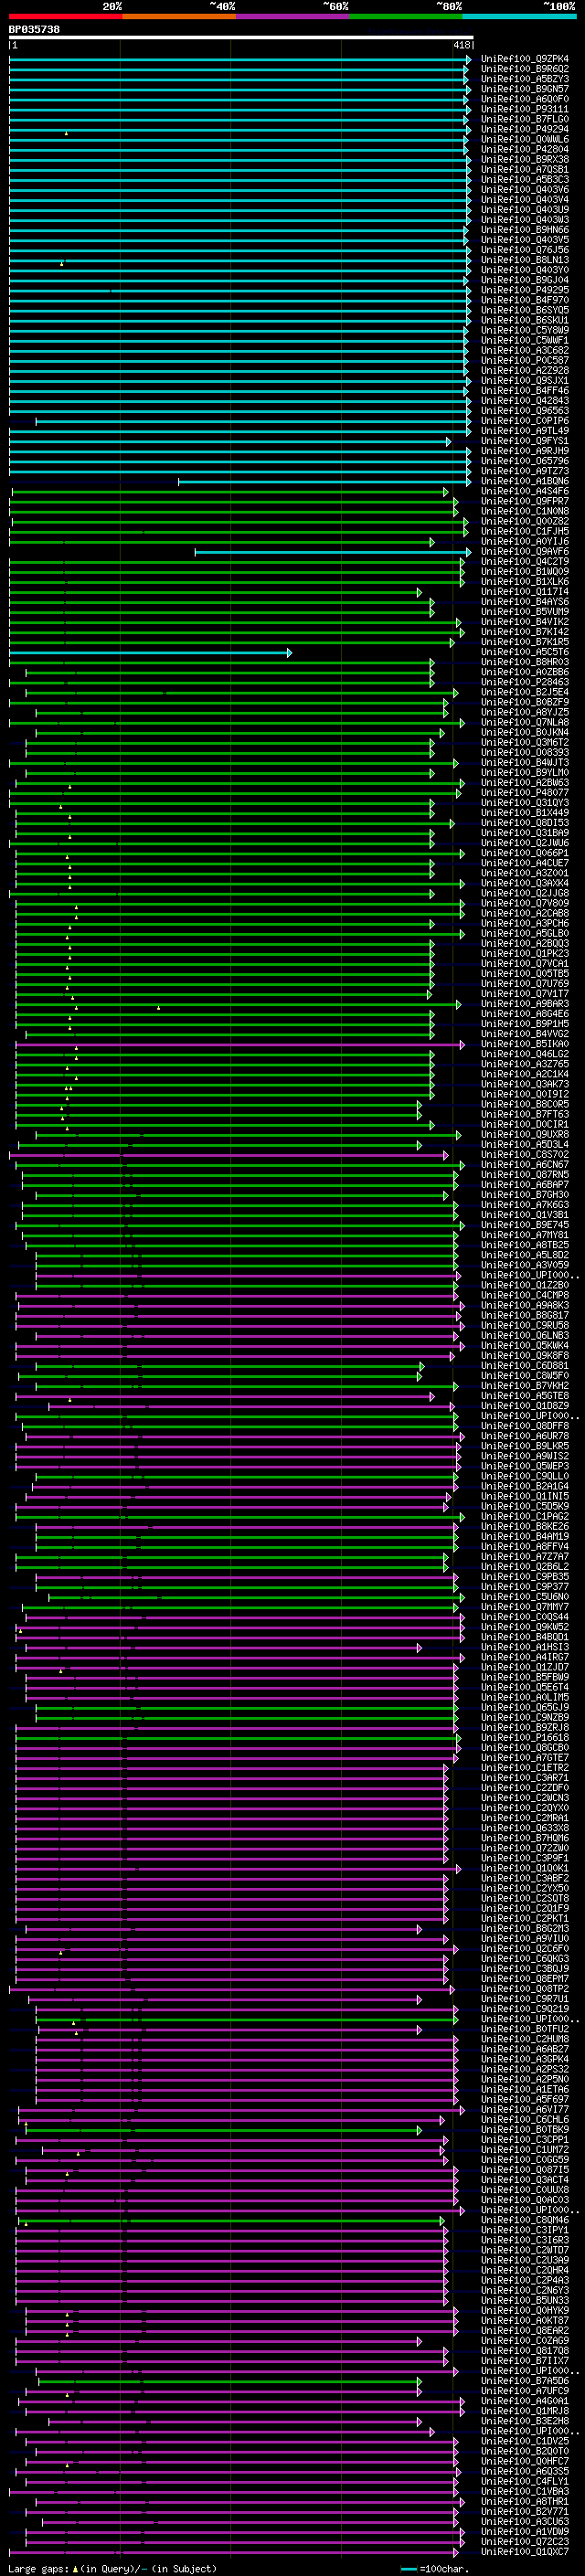585x2576 pixels.
Task: Select hit UniRef100_B9RX38
Action: pyautogui.click(x=525, y=159)
